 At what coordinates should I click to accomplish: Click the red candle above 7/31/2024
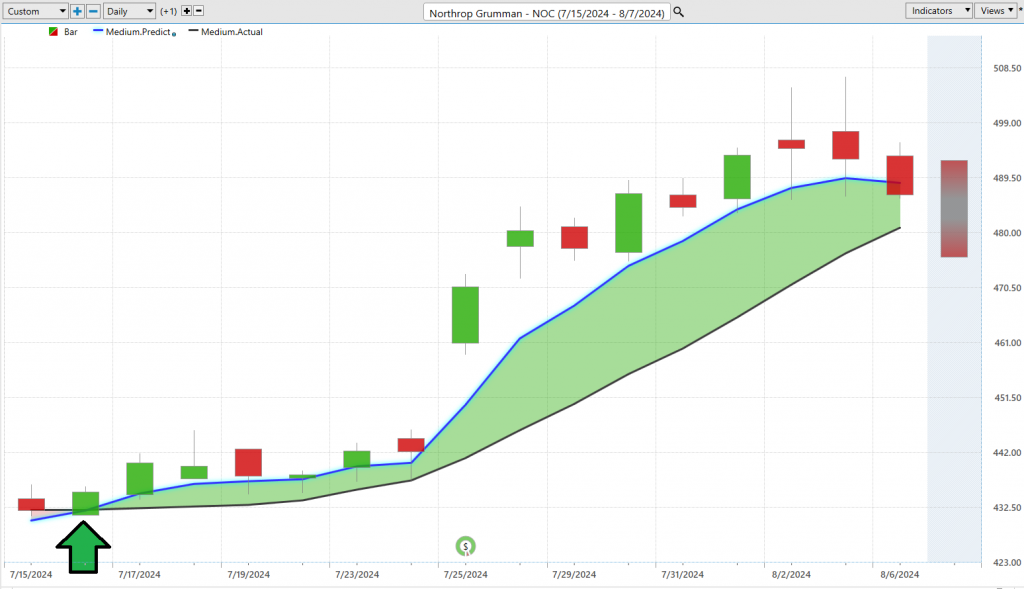click(682, 201)
